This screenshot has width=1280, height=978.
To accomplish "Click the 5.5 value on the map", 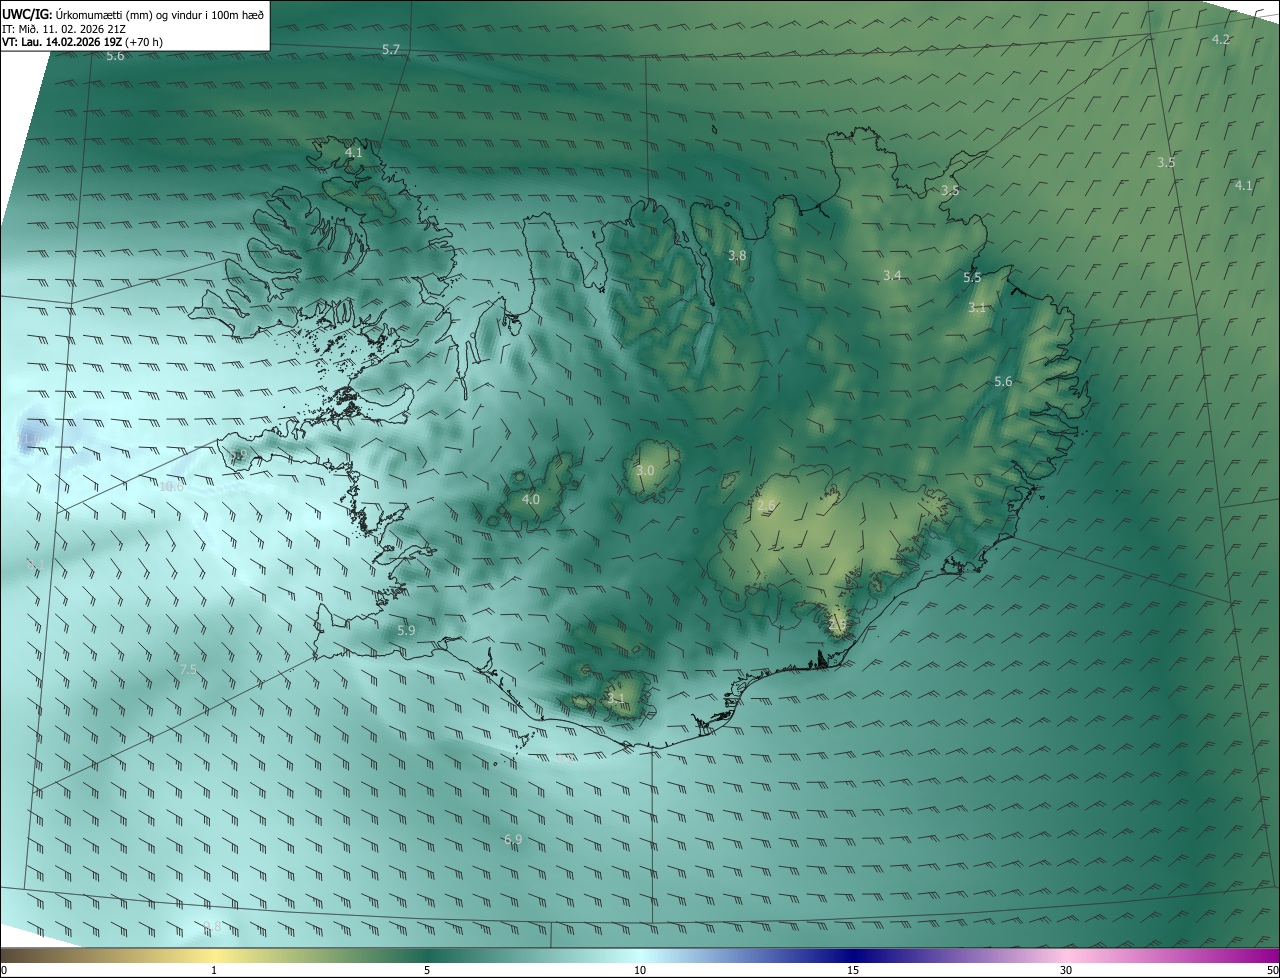I will pyautogui.click(x=972, y=278).
